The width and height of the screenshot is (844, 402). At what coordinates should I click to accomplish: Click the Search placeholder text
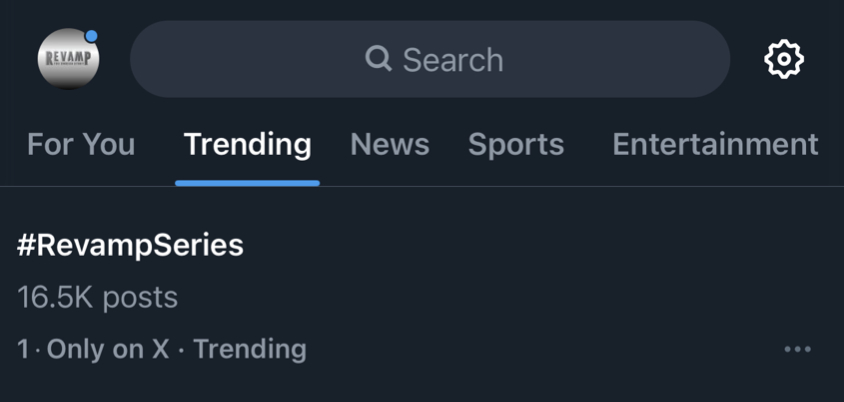pyautogui.click(x=453, y=59)
